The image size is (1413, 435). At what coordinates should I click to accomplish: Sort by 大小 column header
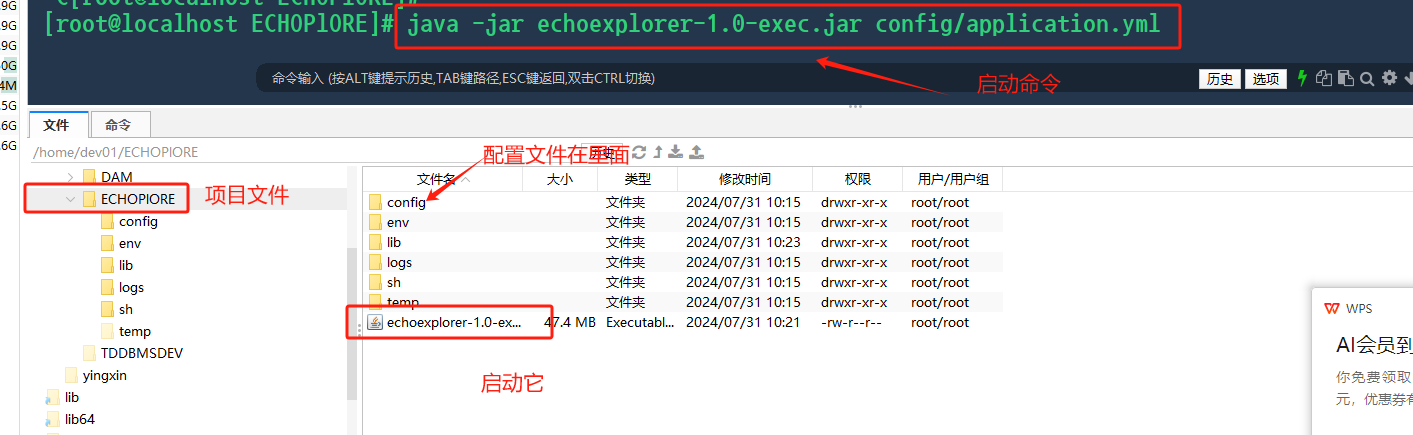pos(560,179)
